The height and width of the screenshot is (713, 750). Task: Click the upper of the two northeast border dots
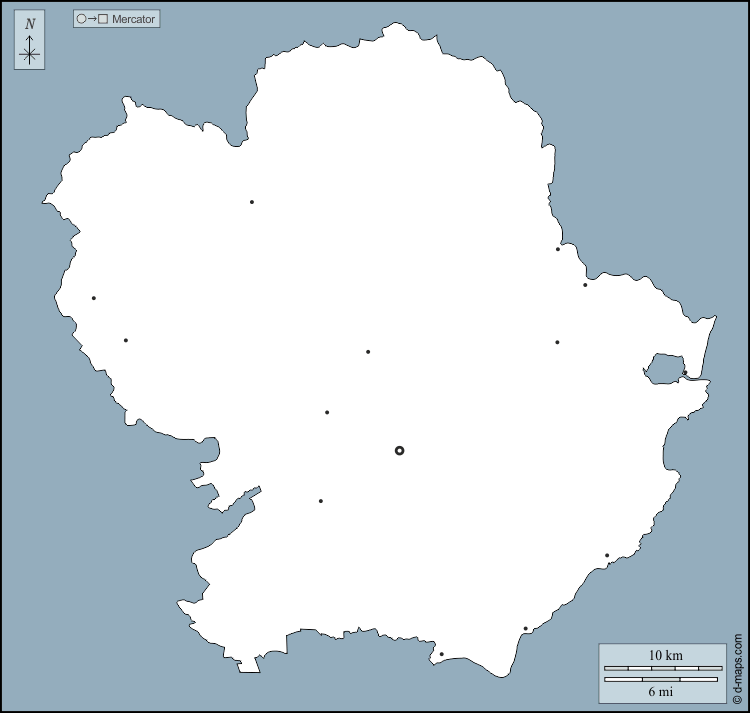[x=558, y=249]
